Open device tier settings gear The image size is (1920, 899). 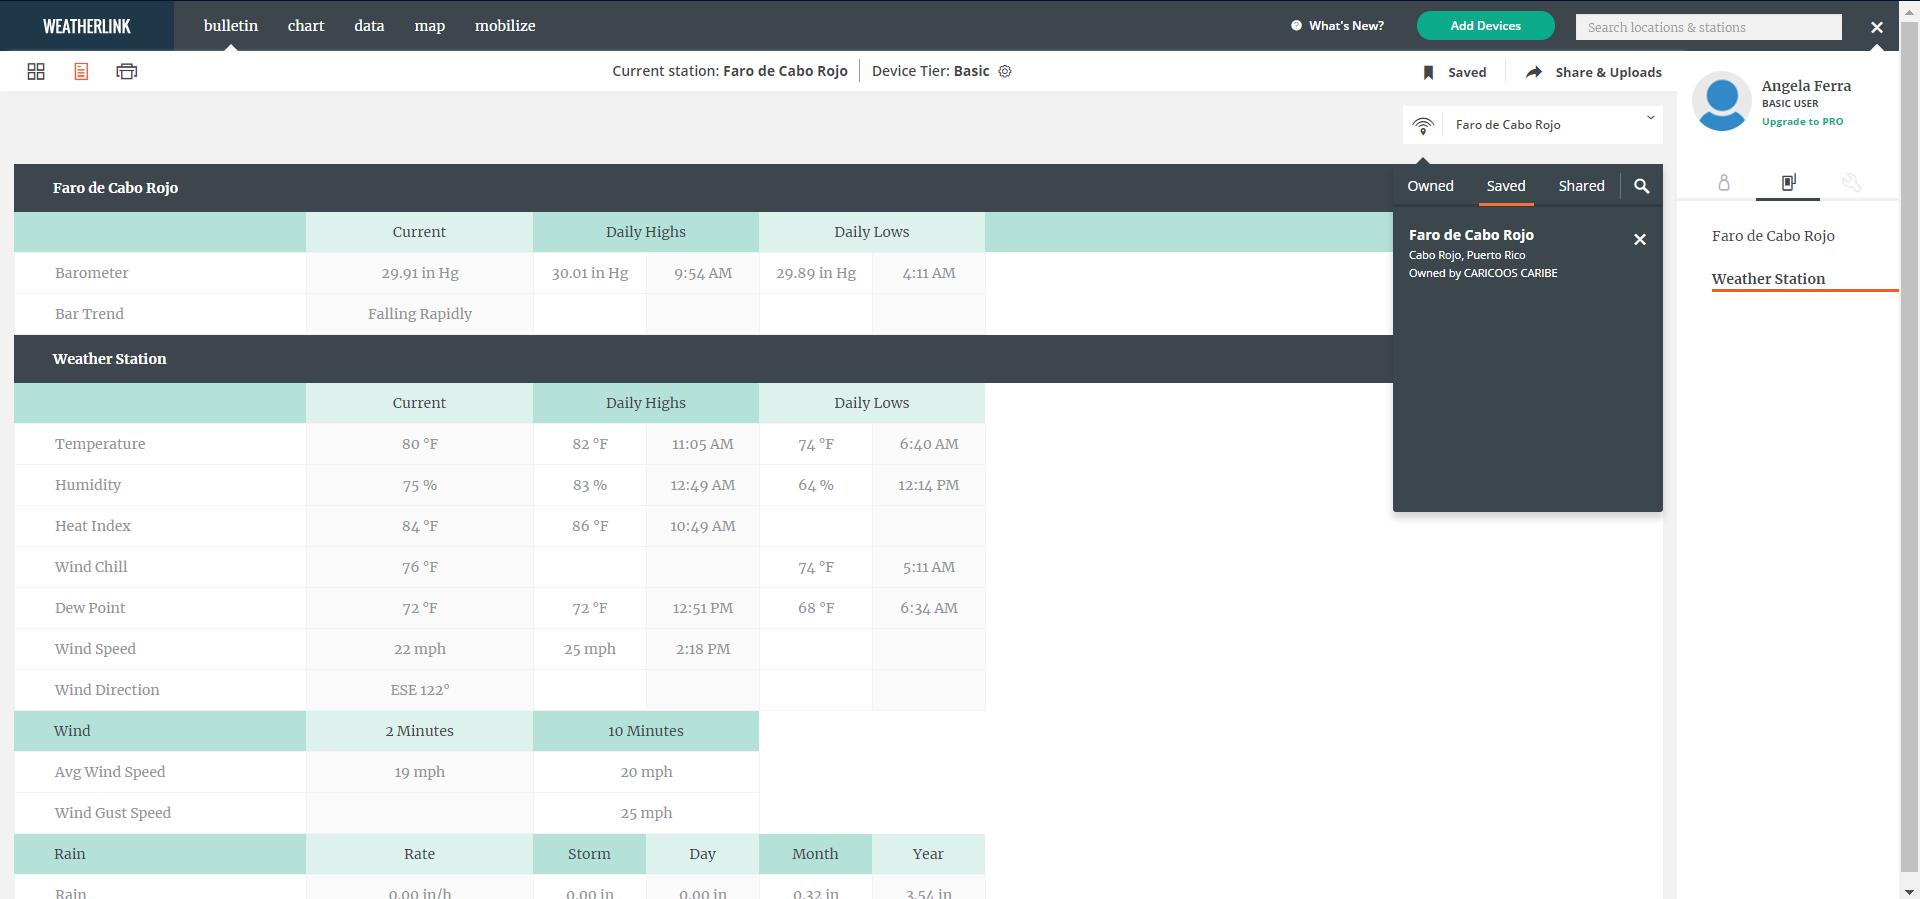pos(1005,71)
